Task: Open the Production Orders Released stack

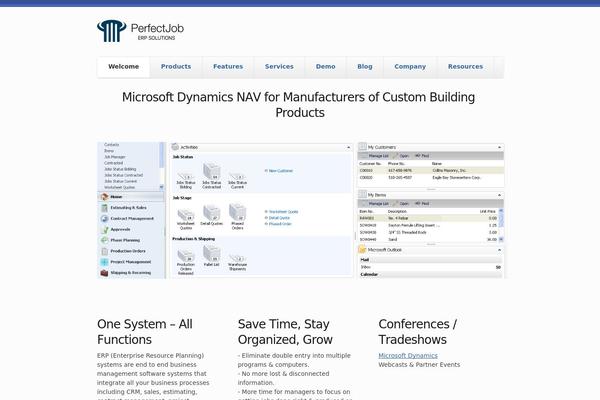Action: click(186, 255)
